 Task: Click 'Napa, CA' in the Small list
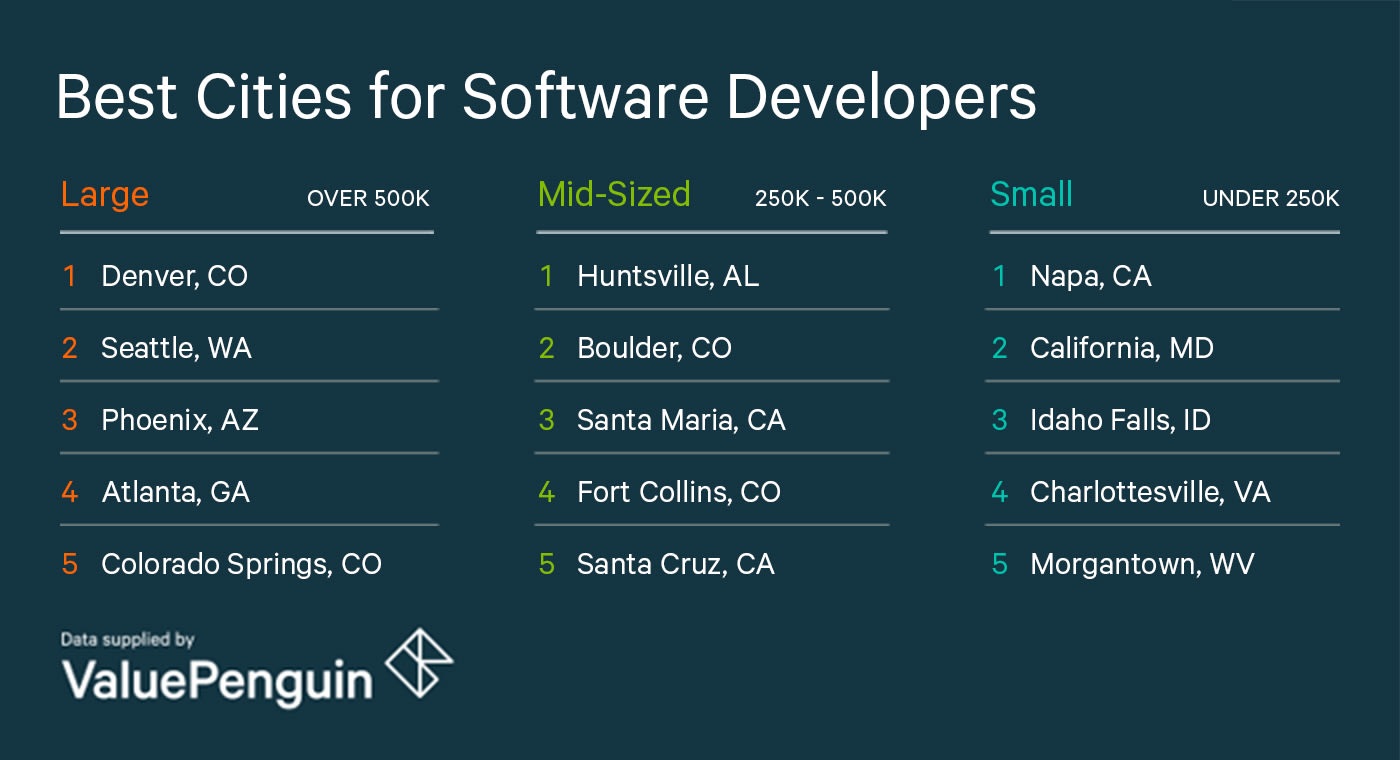click(x=1091, y=276)
